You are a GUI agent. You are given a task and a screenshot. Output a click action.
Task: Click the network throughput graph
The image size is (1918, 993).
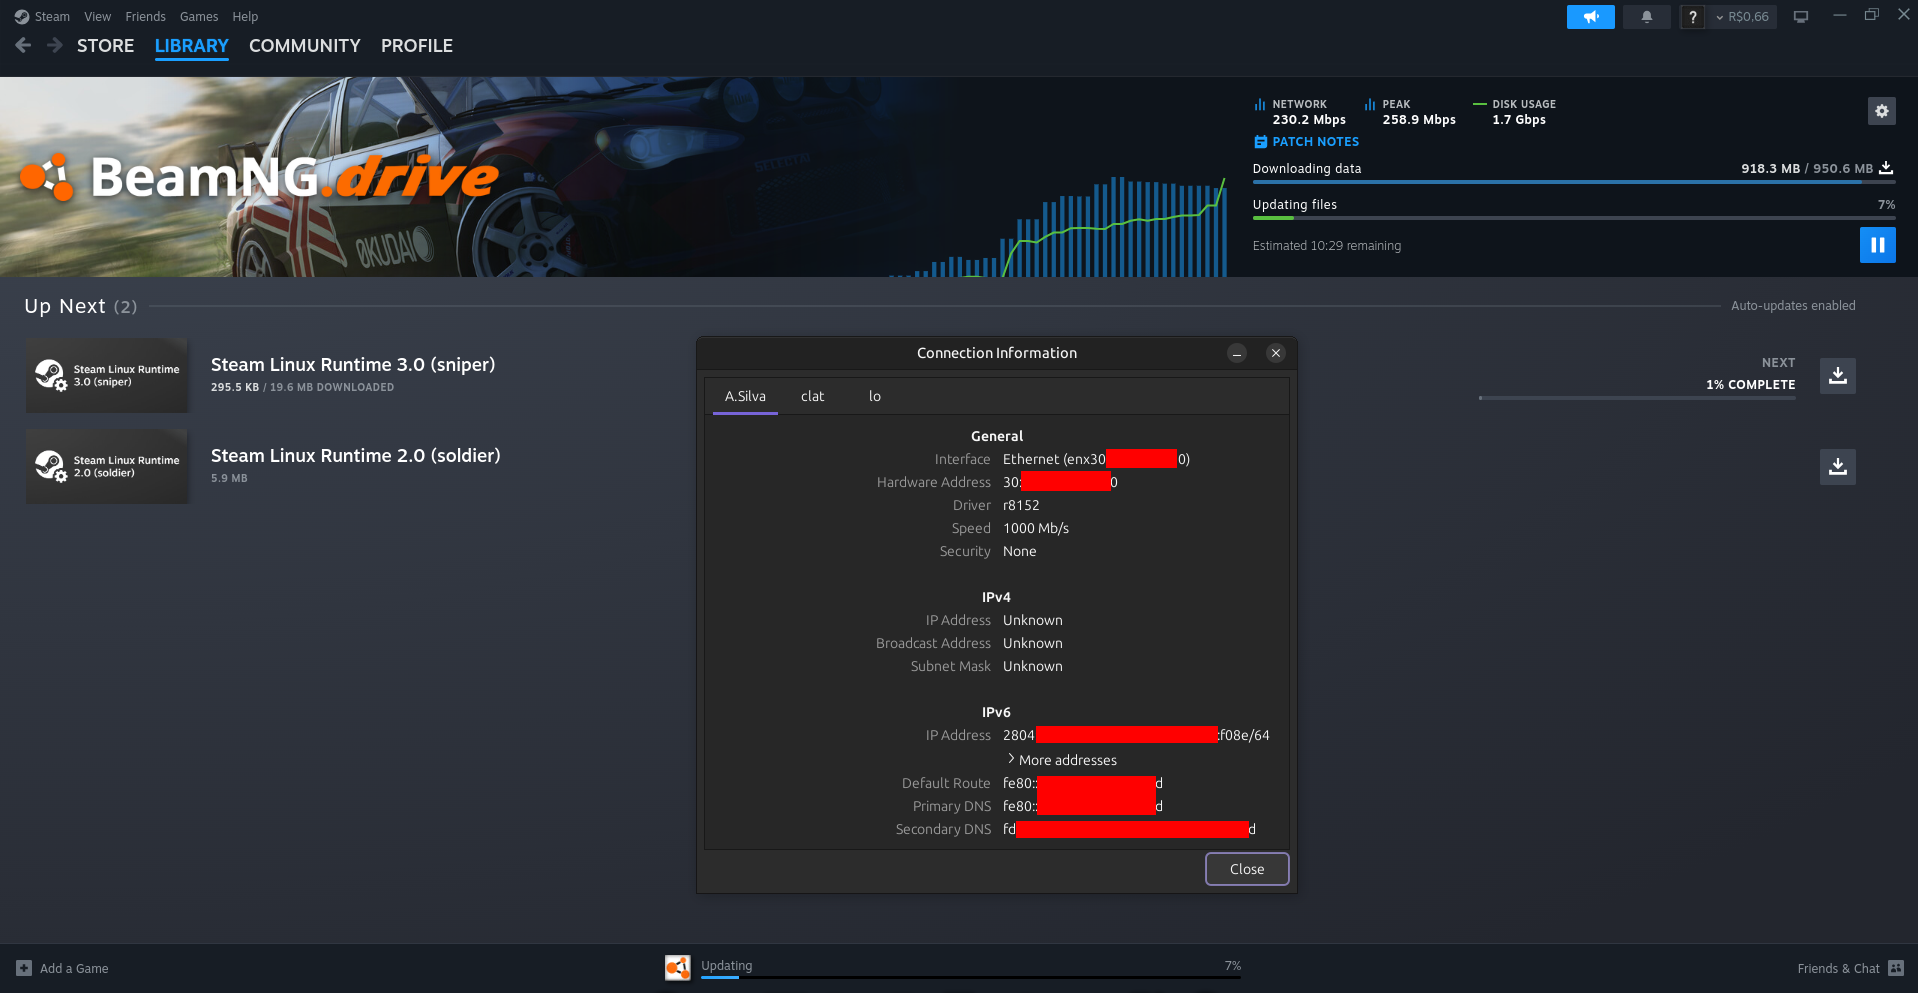point(1060,228)
